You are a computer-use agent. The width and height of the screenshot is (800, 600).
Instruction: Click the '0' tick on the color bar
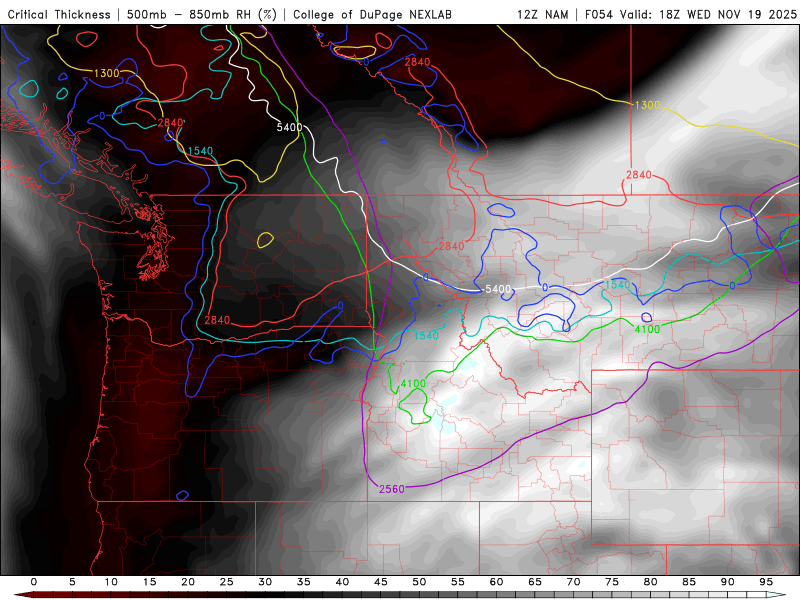coord(34,582)
